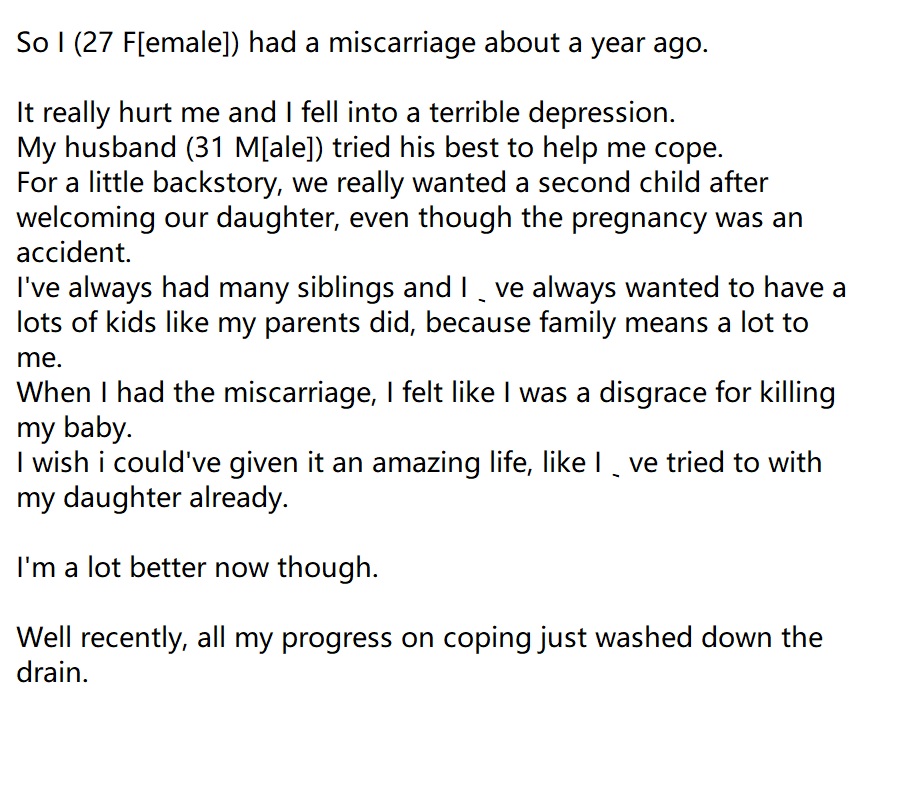This screenshot has height=807, width=900.
Task: Click the word "husband"
Action: (121, 148)
